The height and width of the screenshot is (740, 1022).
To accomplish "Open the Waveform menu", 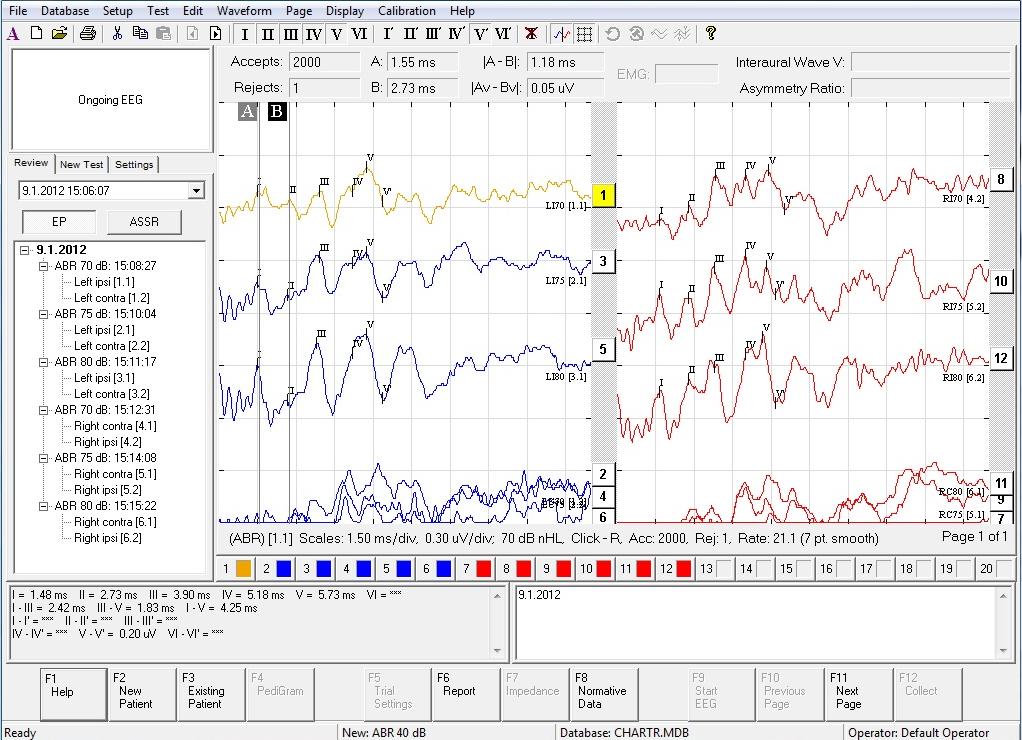I will click(244, 10).
